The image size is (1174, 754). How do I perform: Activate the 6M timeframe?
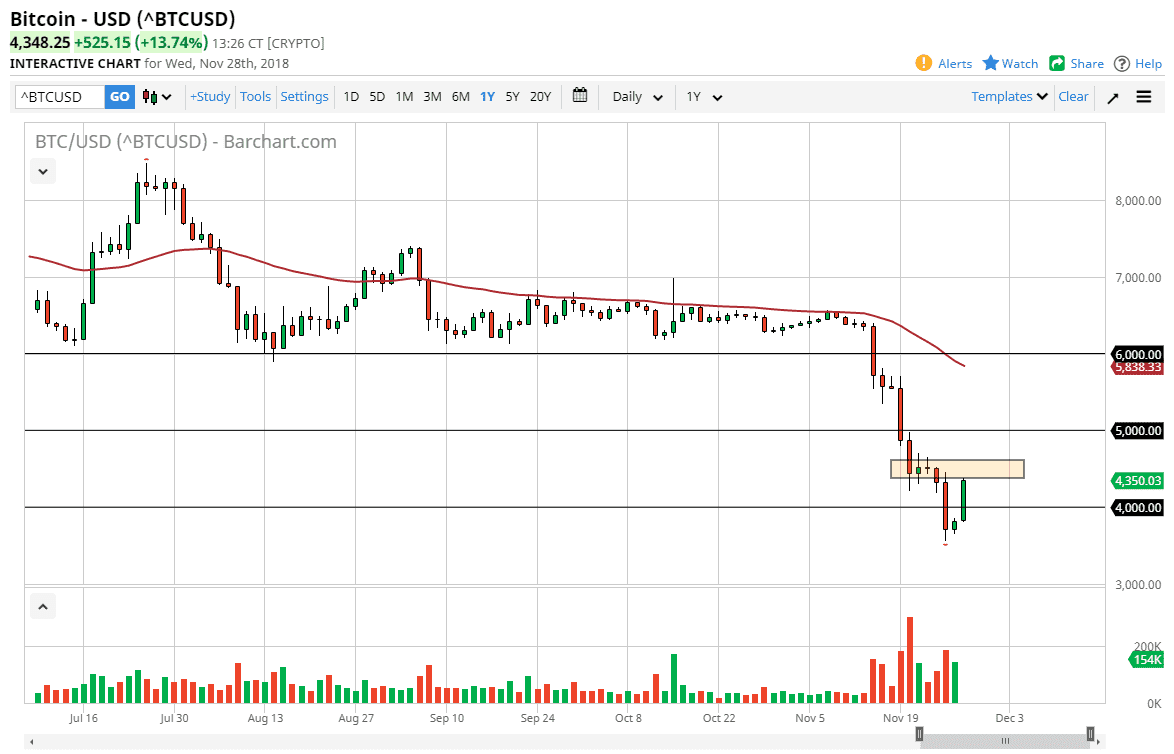click(x=460, y=96)
